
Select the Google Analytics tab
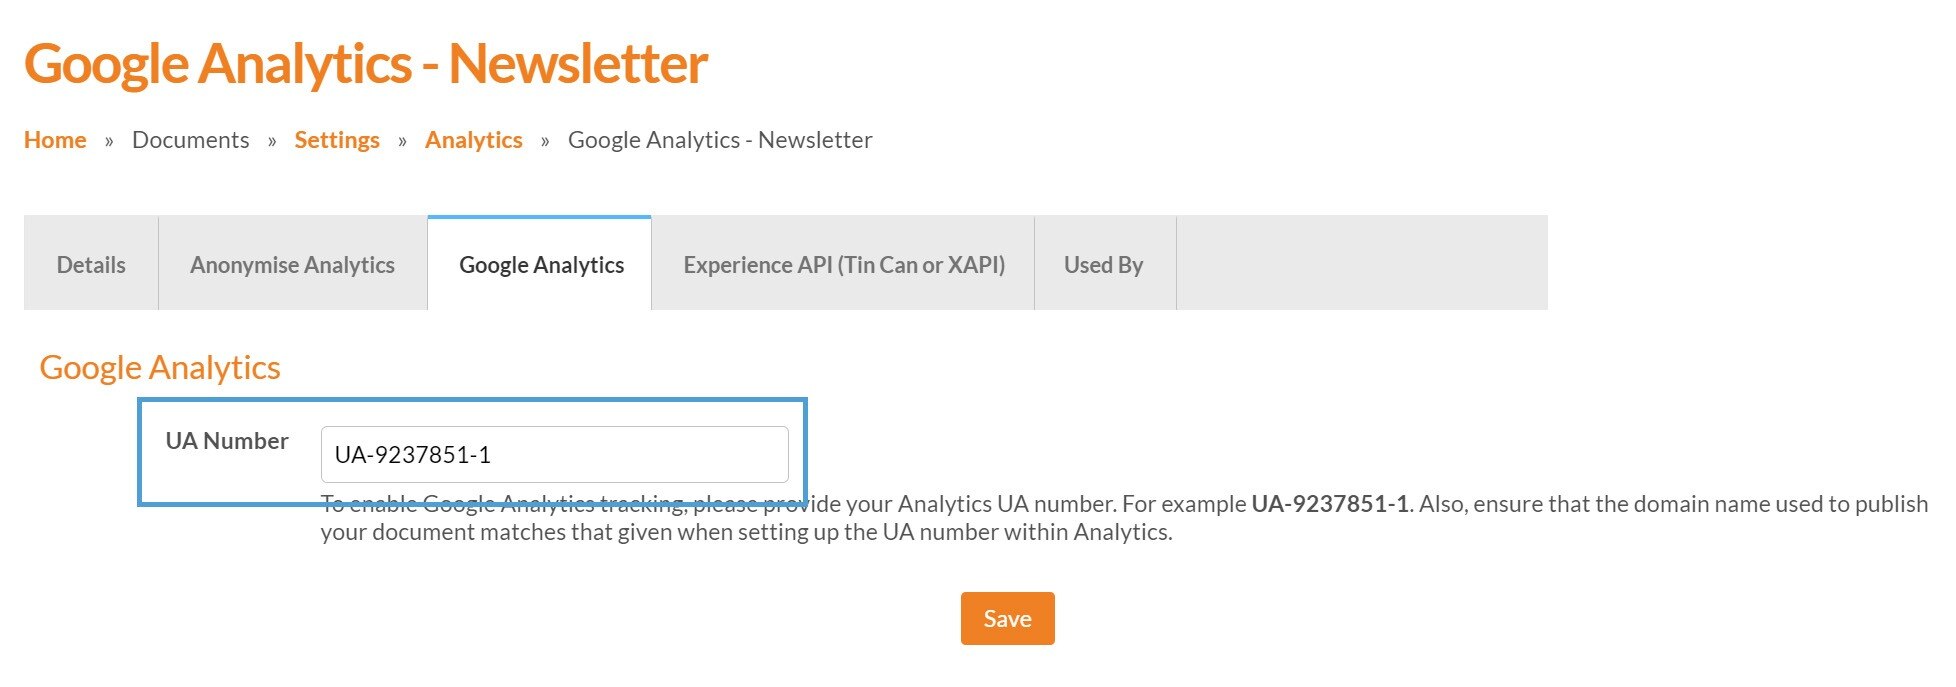click(x=541, y=265)
